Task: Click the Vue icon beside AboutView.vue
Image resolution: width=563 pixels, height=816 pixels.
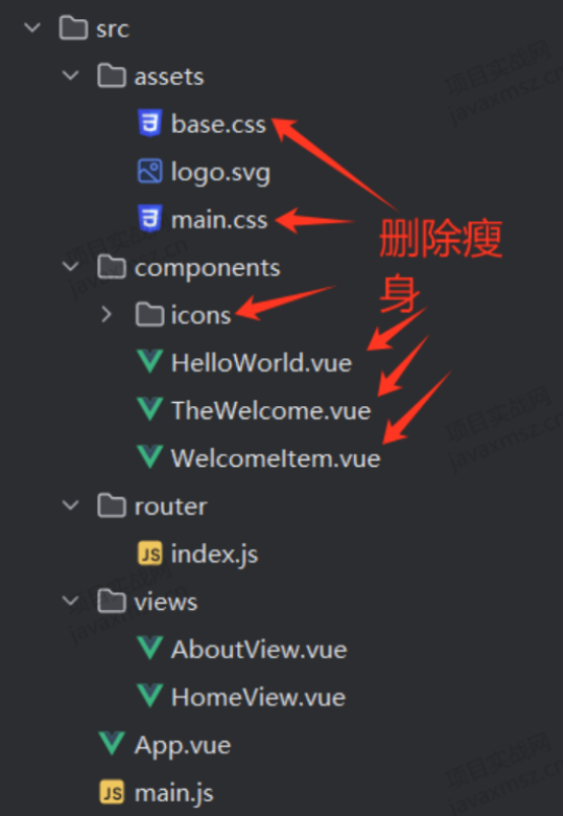Action: point(150,648)
